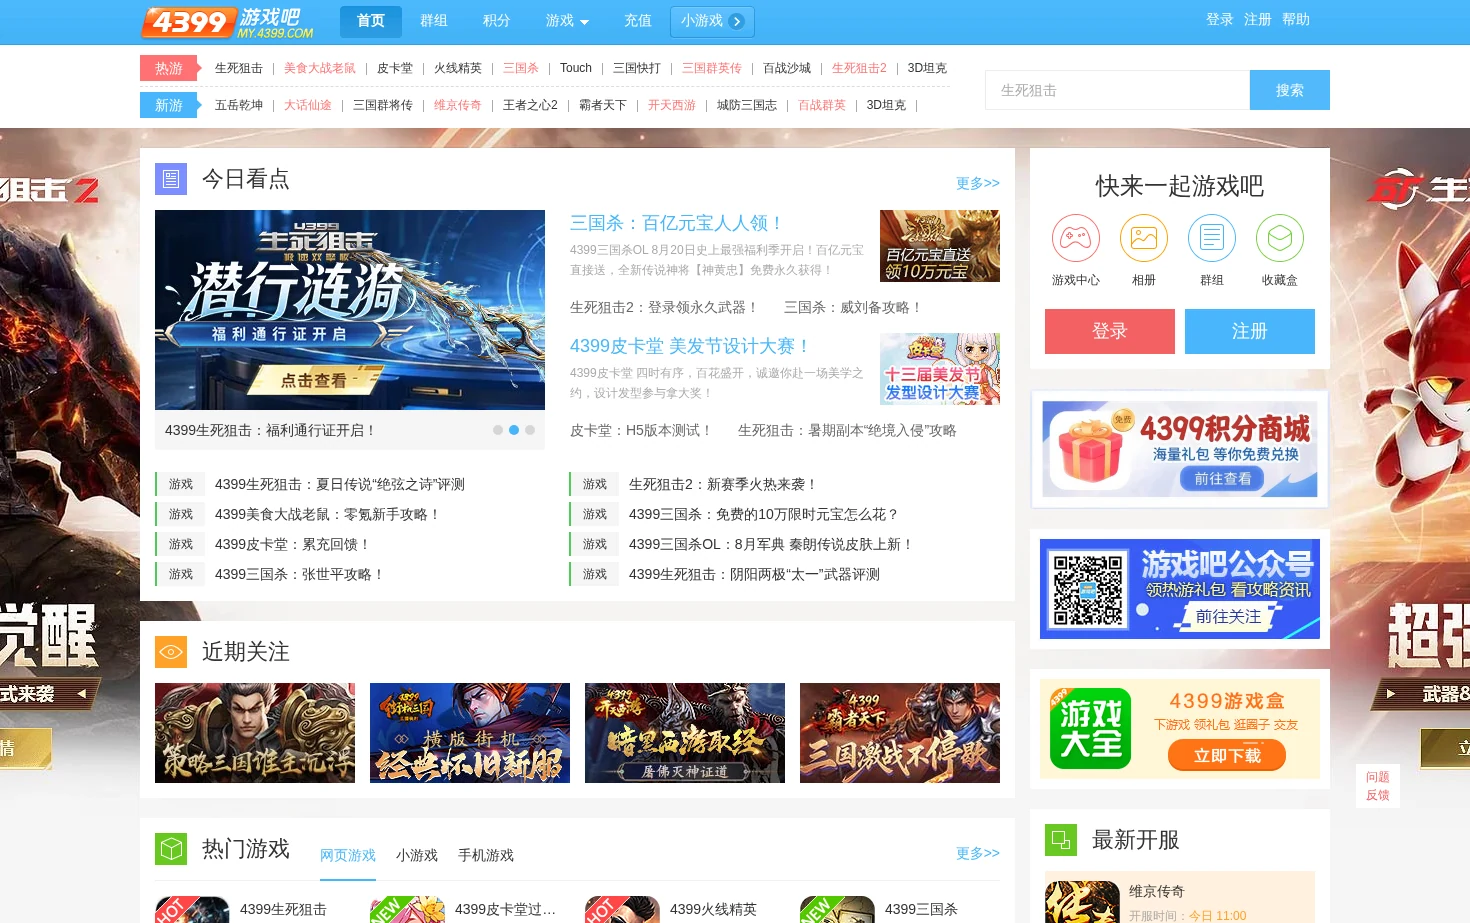Image resolution: width=1470 pixels, height=923 pixels.
Task: Click the 近期关注 eye icon
Action: (x=171, y=651)
